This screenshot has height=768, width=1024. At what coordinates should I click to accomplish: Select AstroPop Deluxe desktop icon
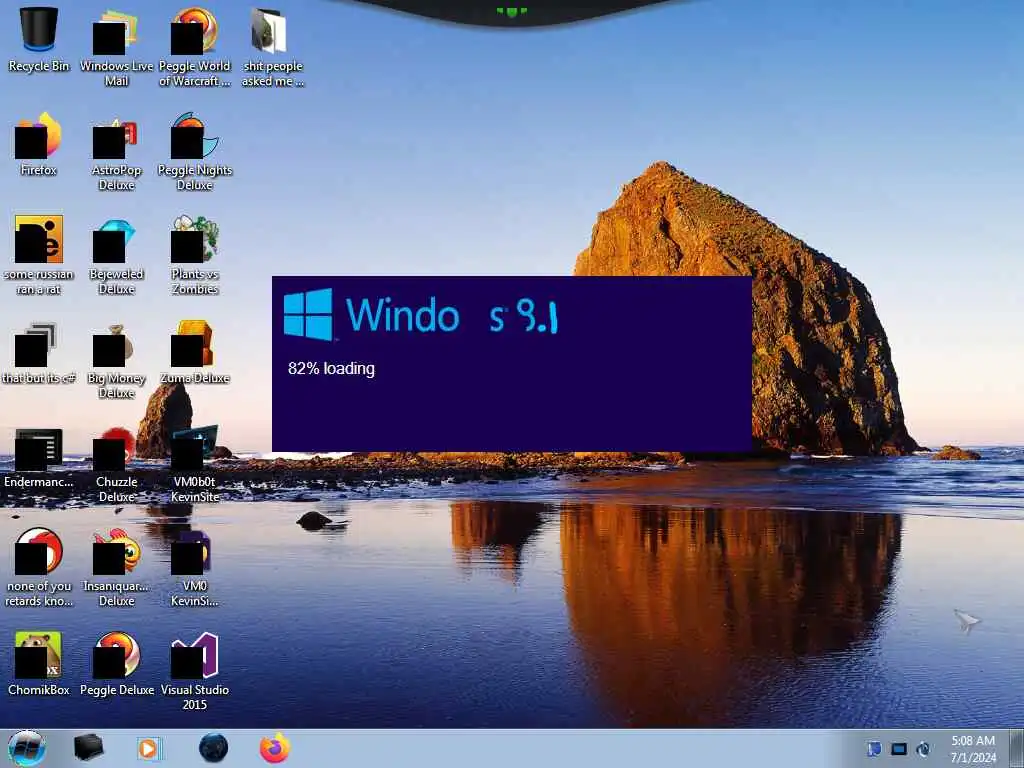click(116, 151)
